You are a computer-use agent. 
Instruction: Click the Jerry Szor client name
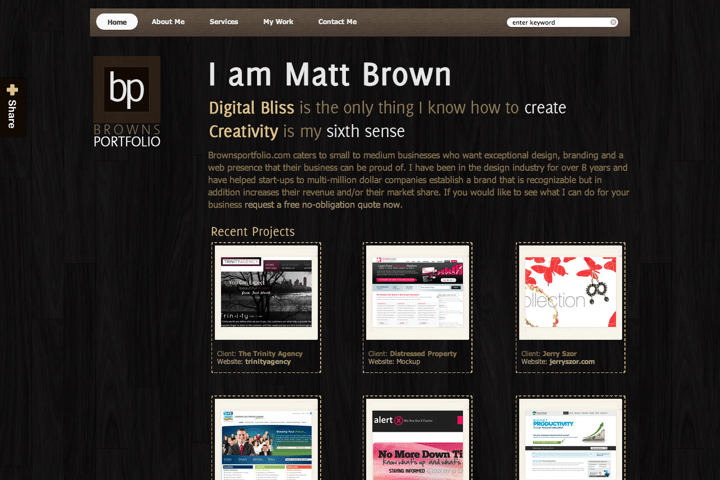click(559, 354)
